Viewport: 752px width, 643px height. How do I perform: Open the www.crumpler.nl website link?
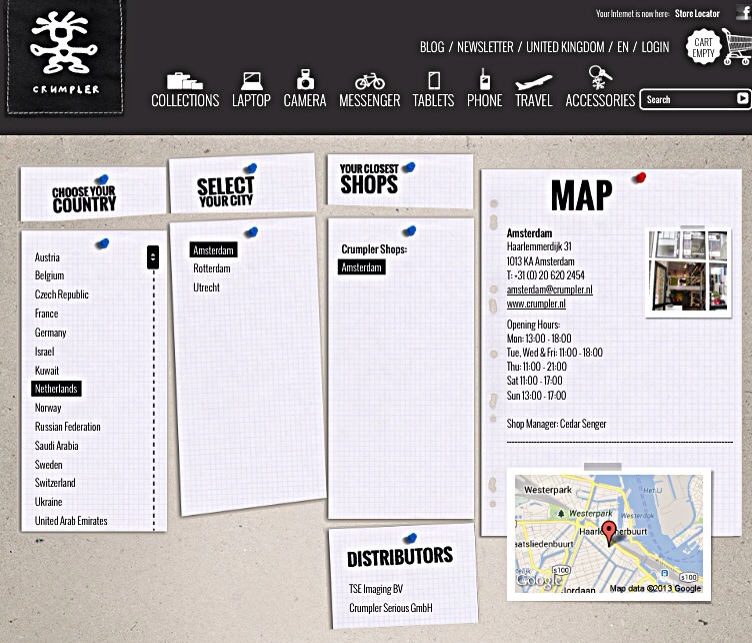click(x=536, y=303)
